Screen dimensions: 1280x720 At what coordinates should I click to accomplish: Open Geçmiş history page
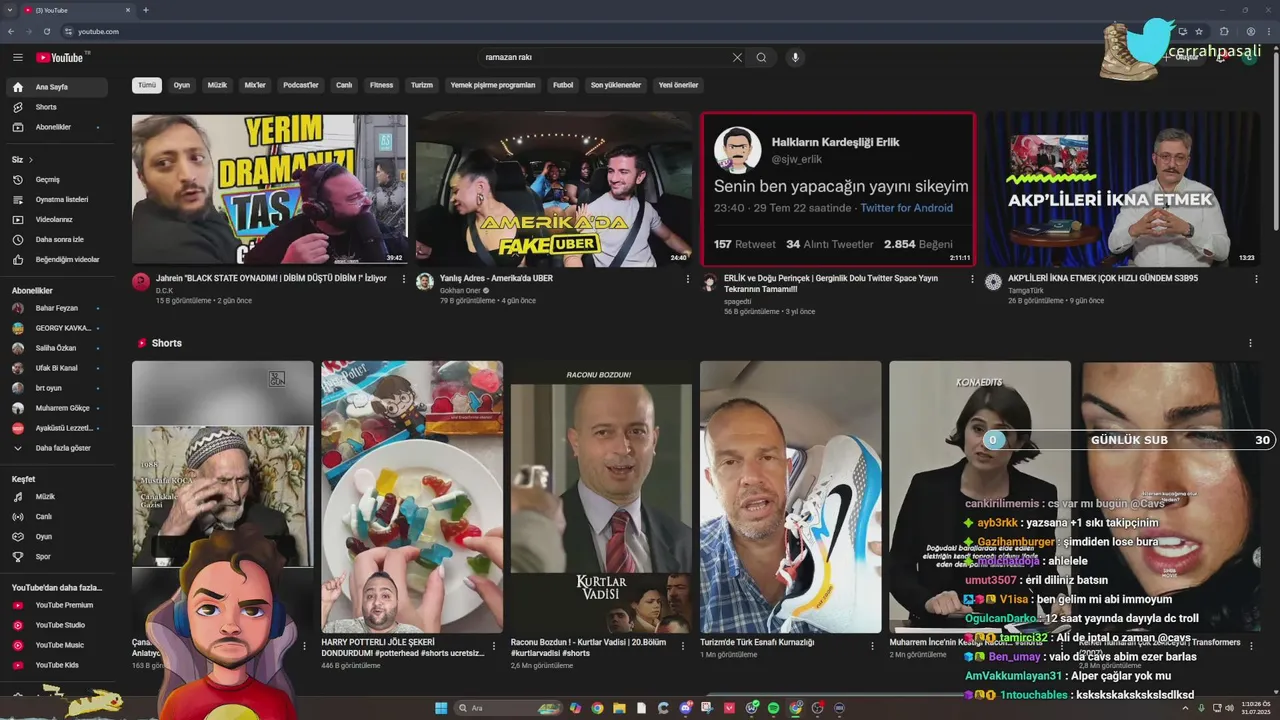click(59, 180)
